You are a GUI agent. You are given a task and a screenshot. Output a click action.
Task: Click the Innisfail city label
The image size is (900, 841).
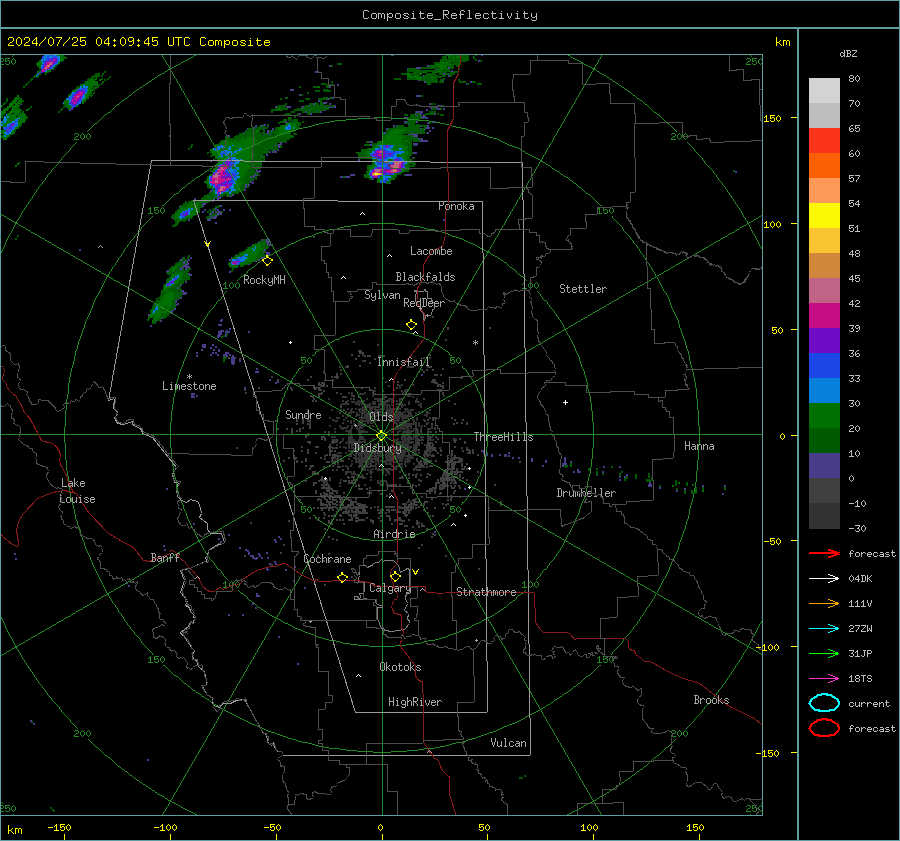[x=404, y=362]
